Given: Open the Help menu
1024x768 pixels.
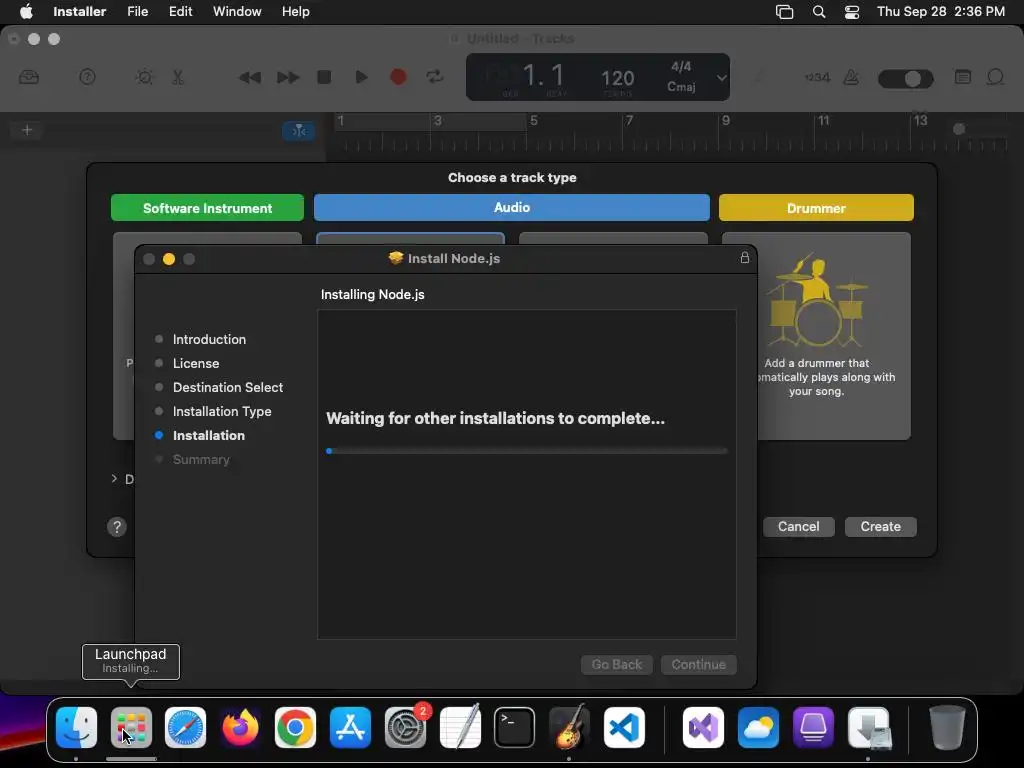Looking at the screenshot, I should pos(295,11).
